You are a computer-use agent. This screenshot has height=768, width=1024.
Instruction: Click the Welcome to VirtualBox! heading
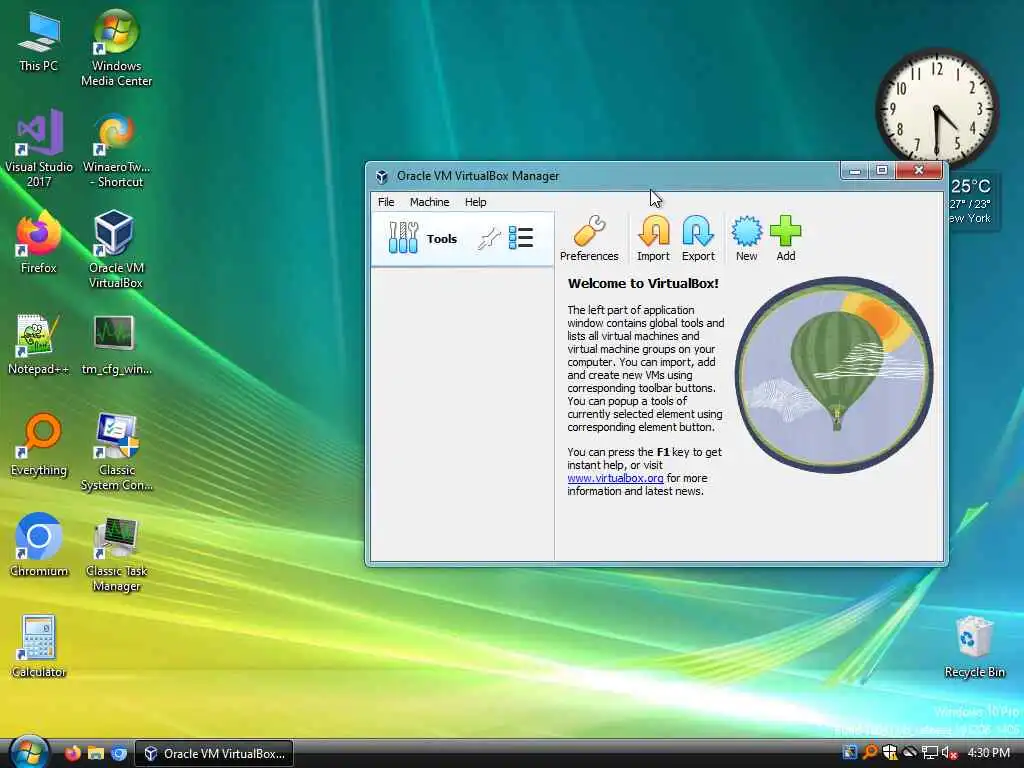point(643,283)
